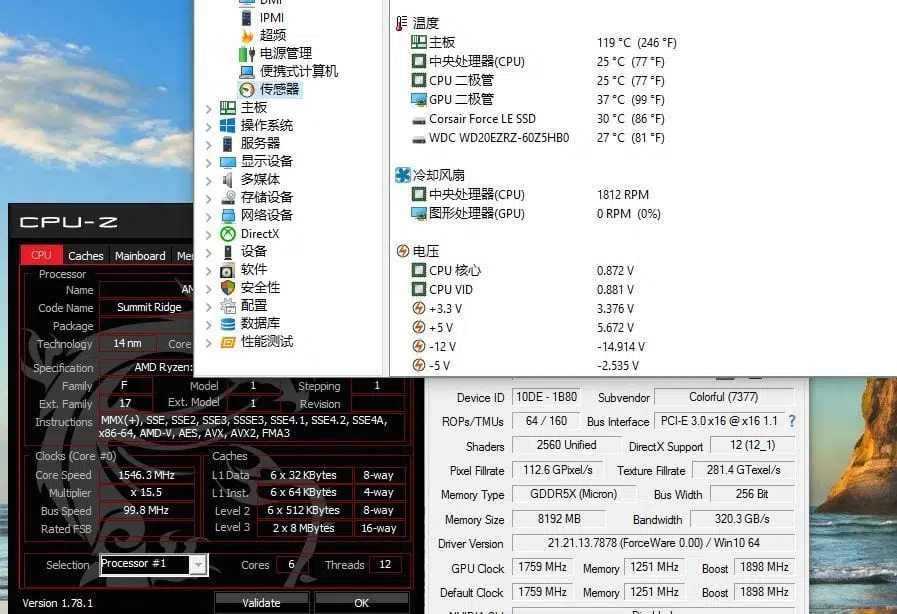Expand the 多媒体 tree node
Image resolution: width=897 pixels, height=614 pixels.
tap(209, 180)
